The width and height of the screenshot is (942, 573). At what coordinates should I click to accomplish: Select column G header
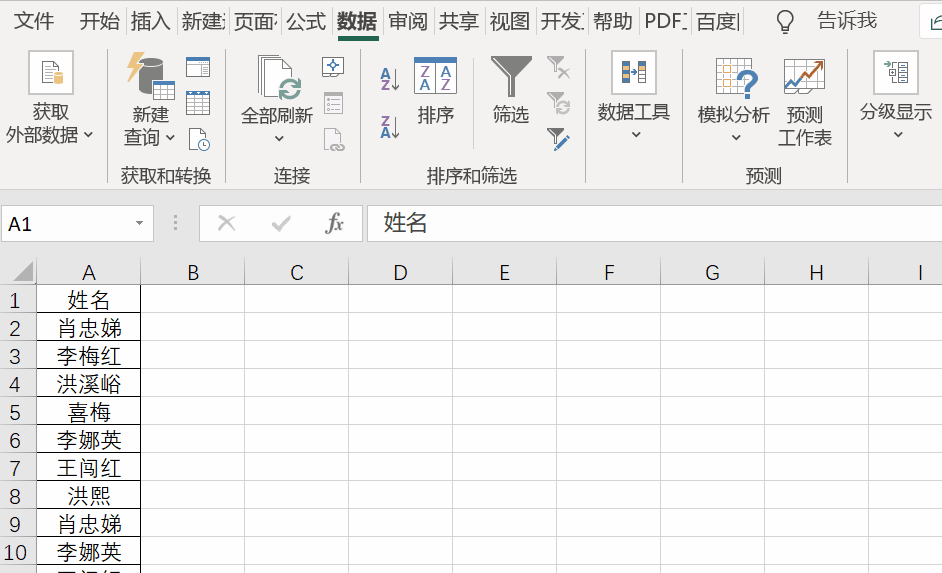coord(713,273)
